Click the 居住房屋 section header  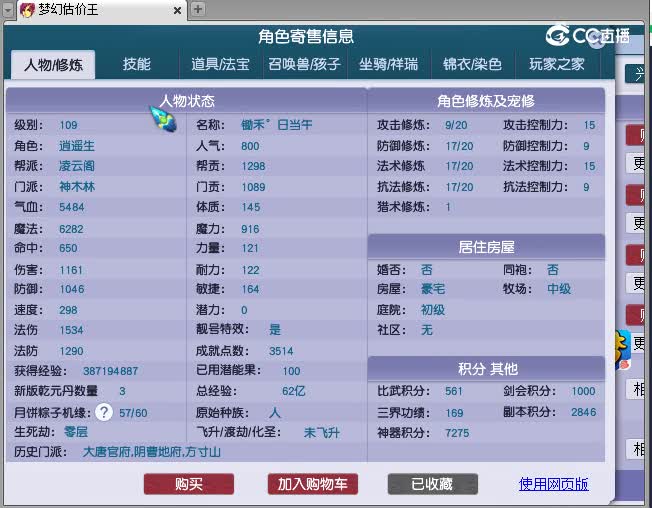click(x=486, y=247)
